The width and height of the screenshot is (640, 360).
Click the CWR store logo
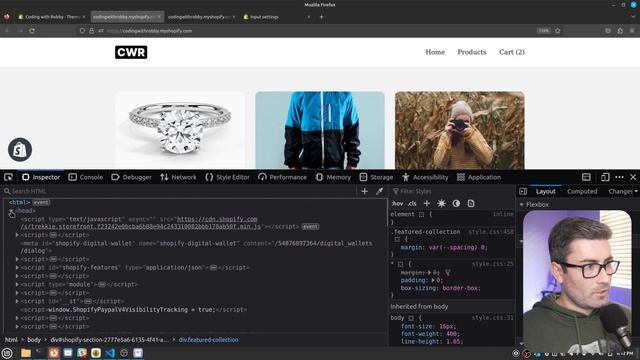coord(131,52)
